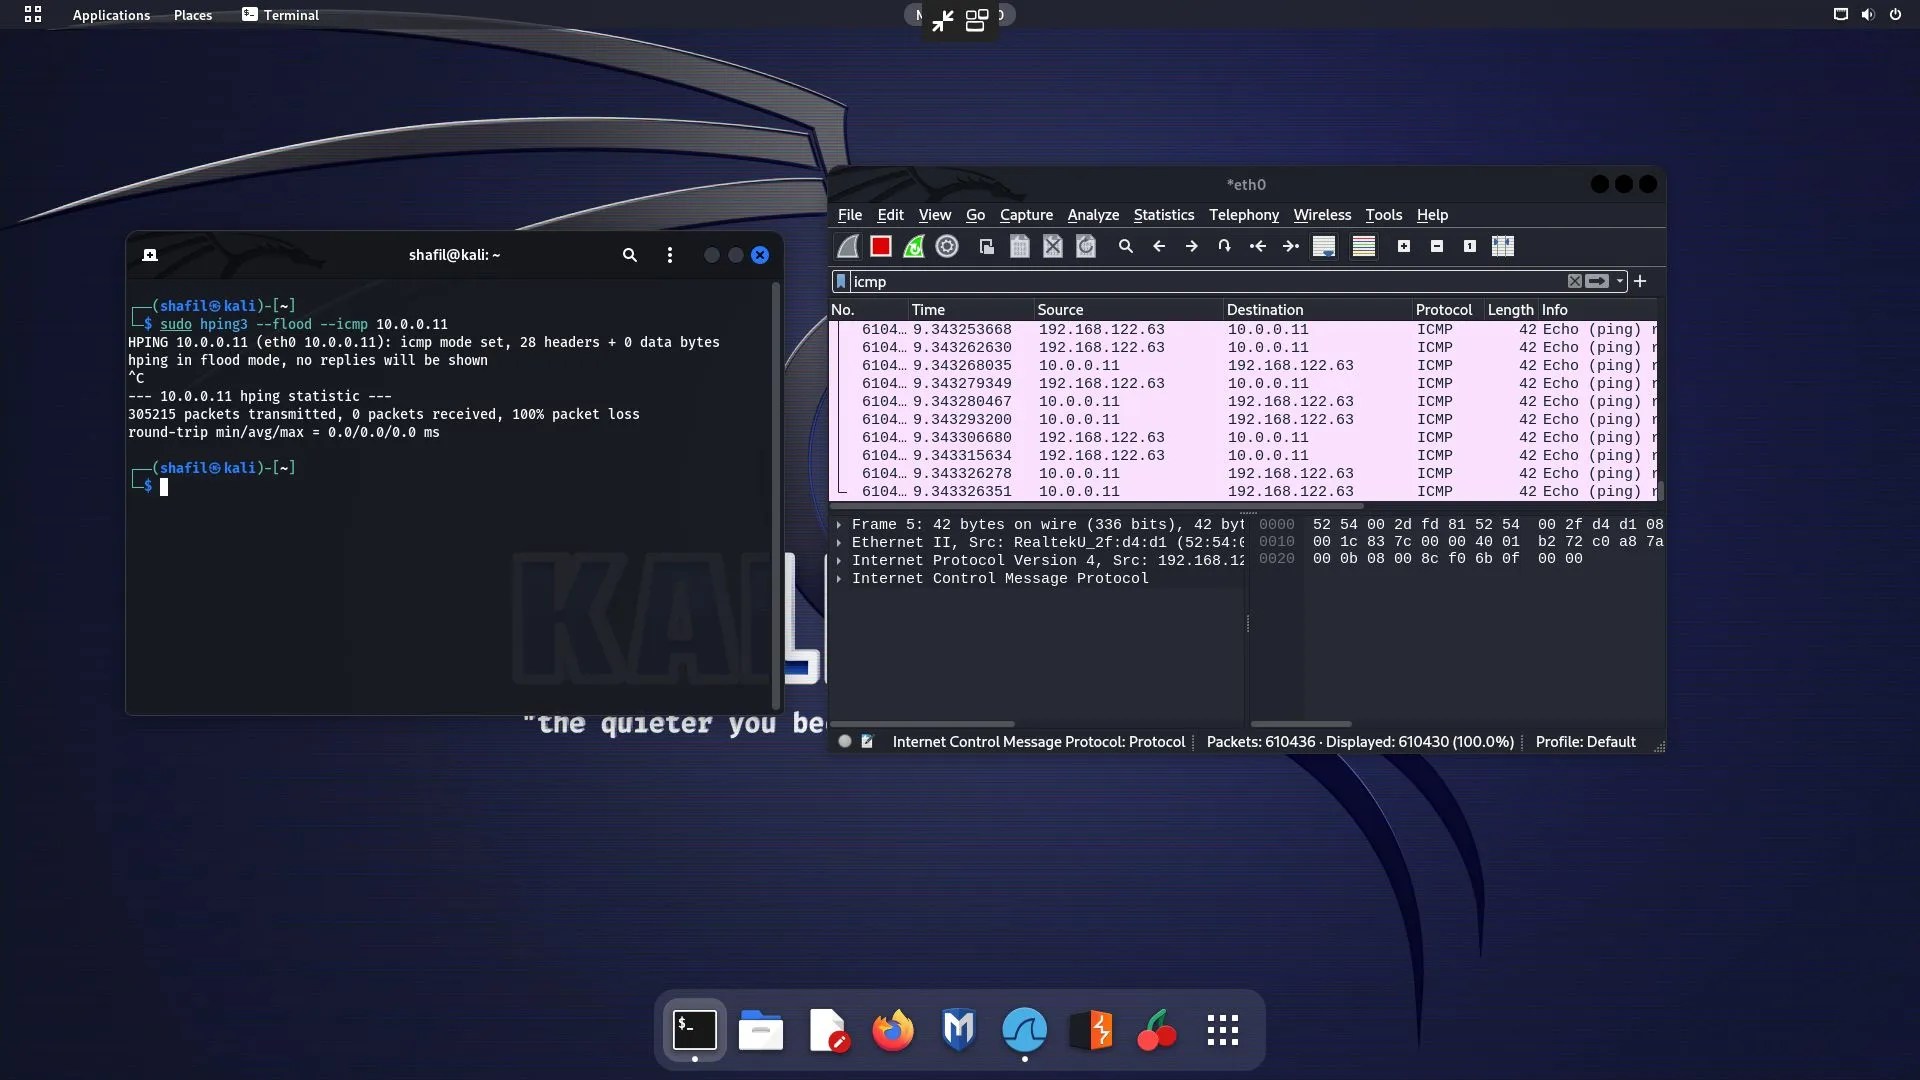Expand the Internet Protocol Version 4 section
The height and width of the screenshot is (1080, 1920).
click(840, 561)
